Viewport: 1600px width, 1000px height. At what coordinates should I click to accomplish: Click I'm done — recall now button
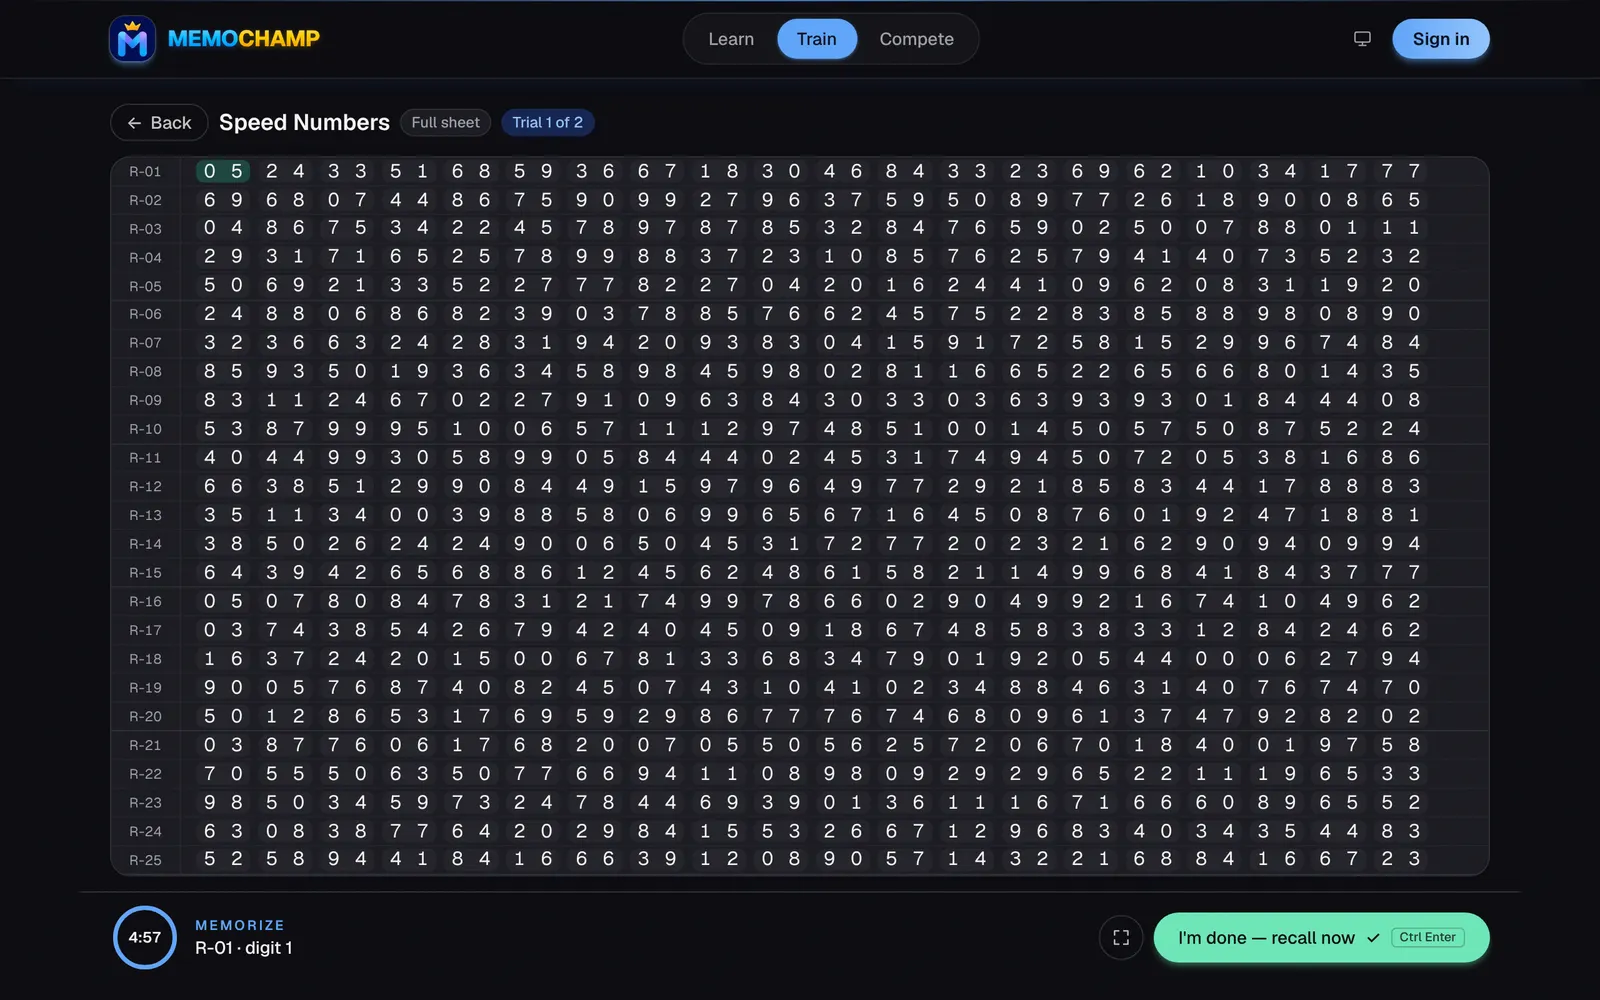pos(1321,937)
